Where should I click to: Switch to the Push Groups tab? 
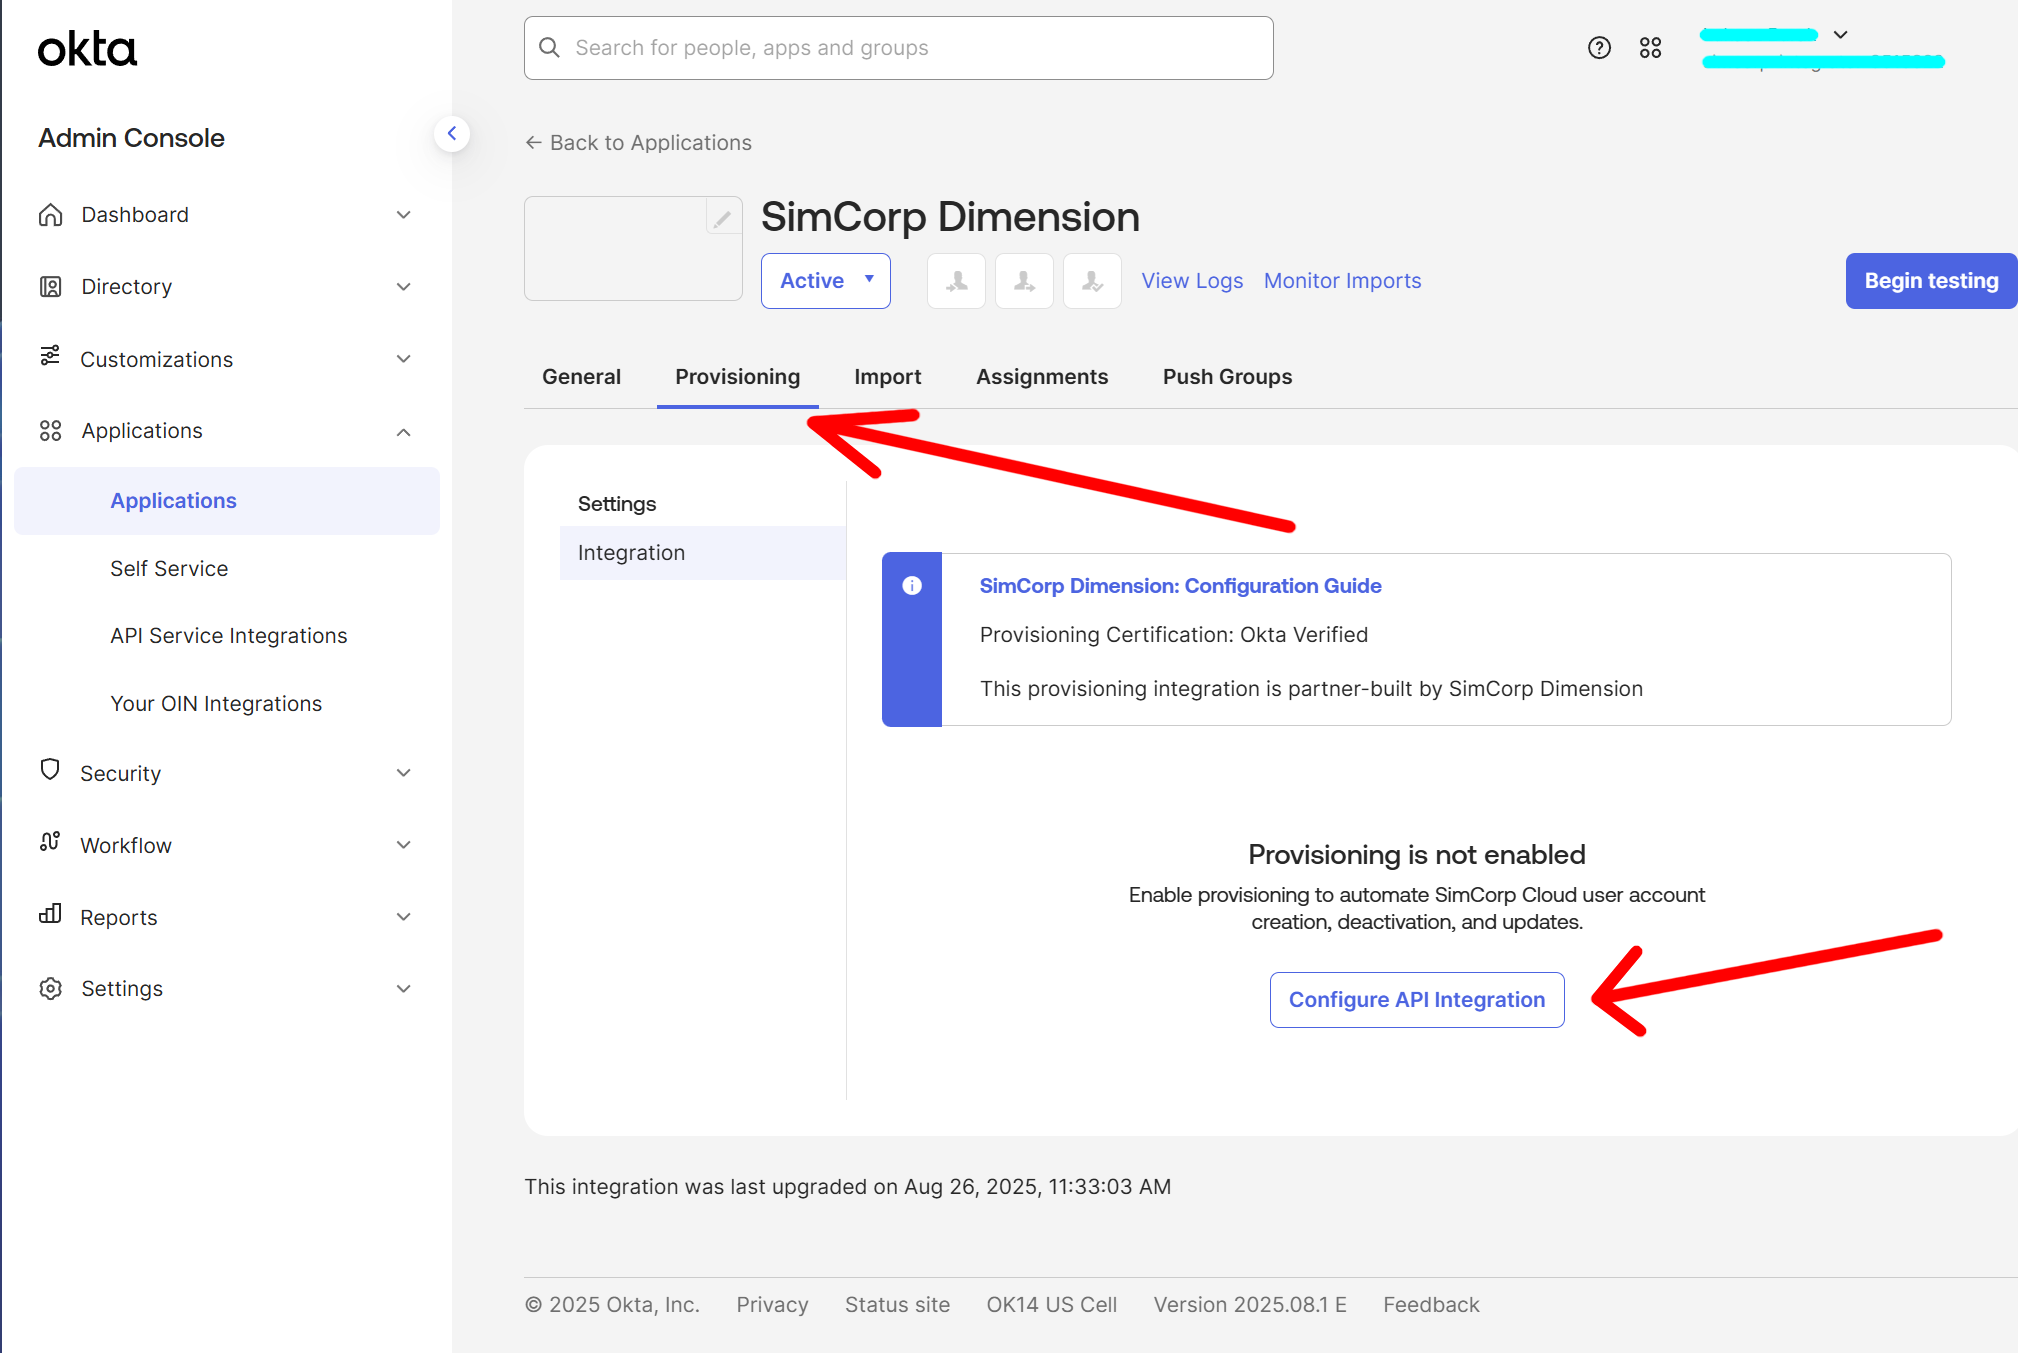coord(1227,376)
